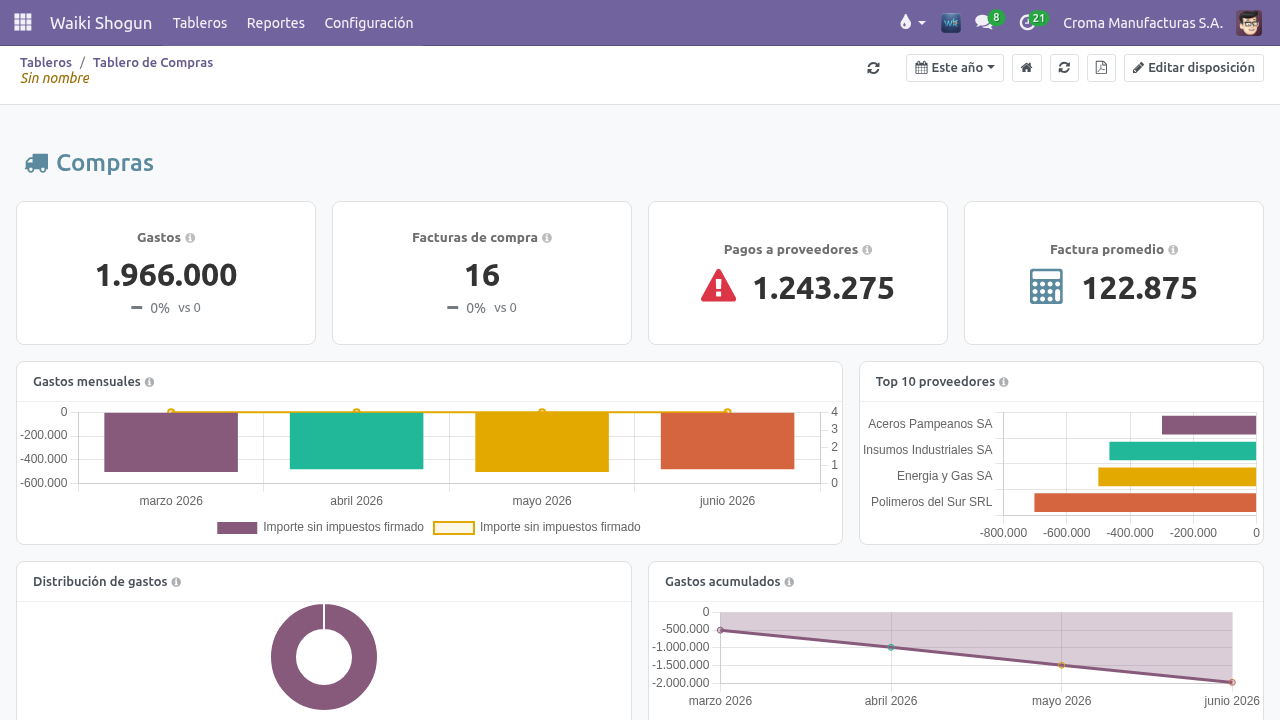
Task: Open Croma Manufacturas S.A. company switcher
Action: 1143,23
